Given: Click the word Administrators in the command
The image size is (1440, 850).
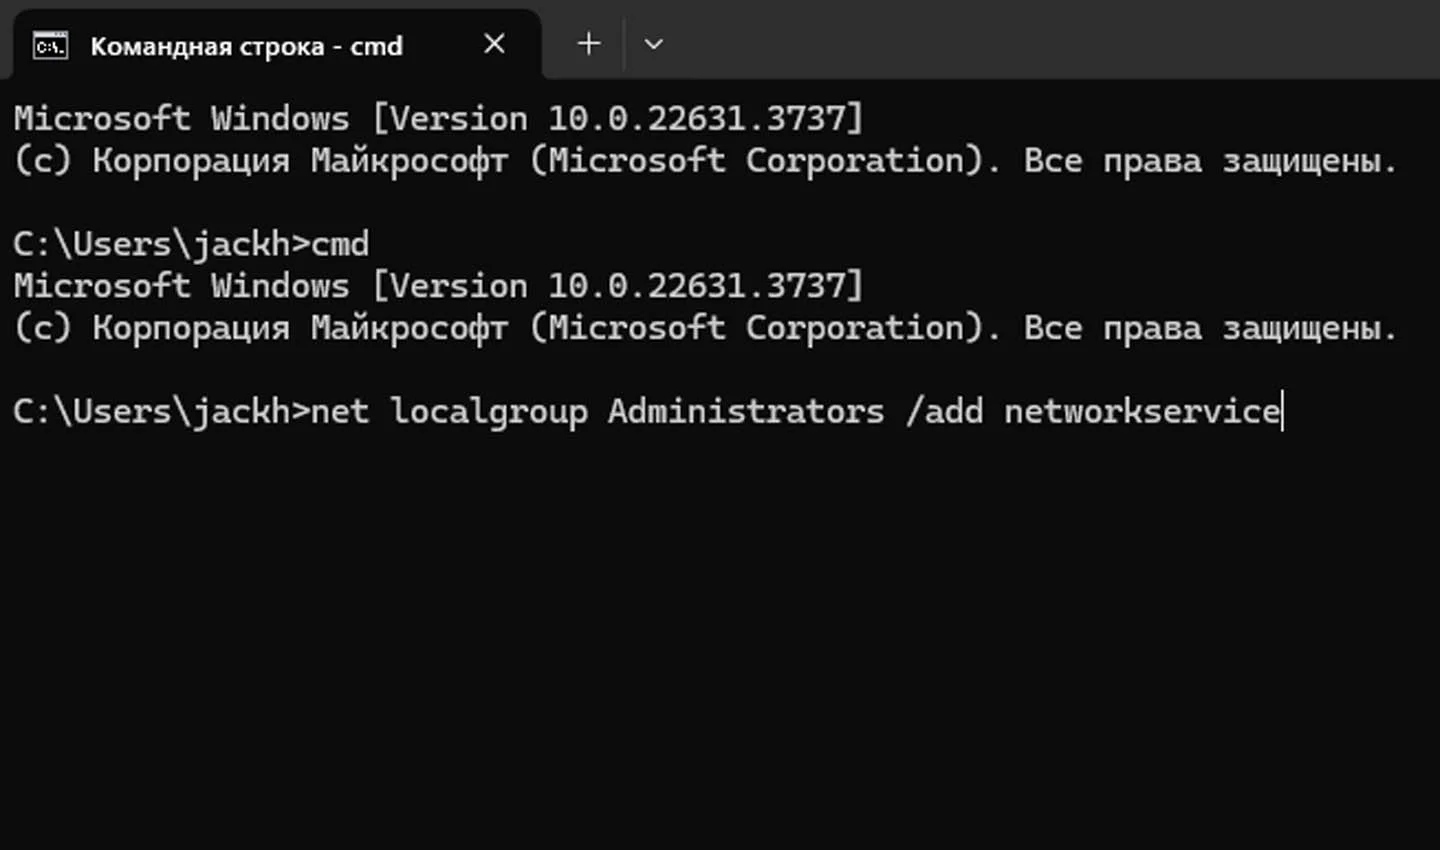Looking at the screenshot, I should (x=746, y=411).
